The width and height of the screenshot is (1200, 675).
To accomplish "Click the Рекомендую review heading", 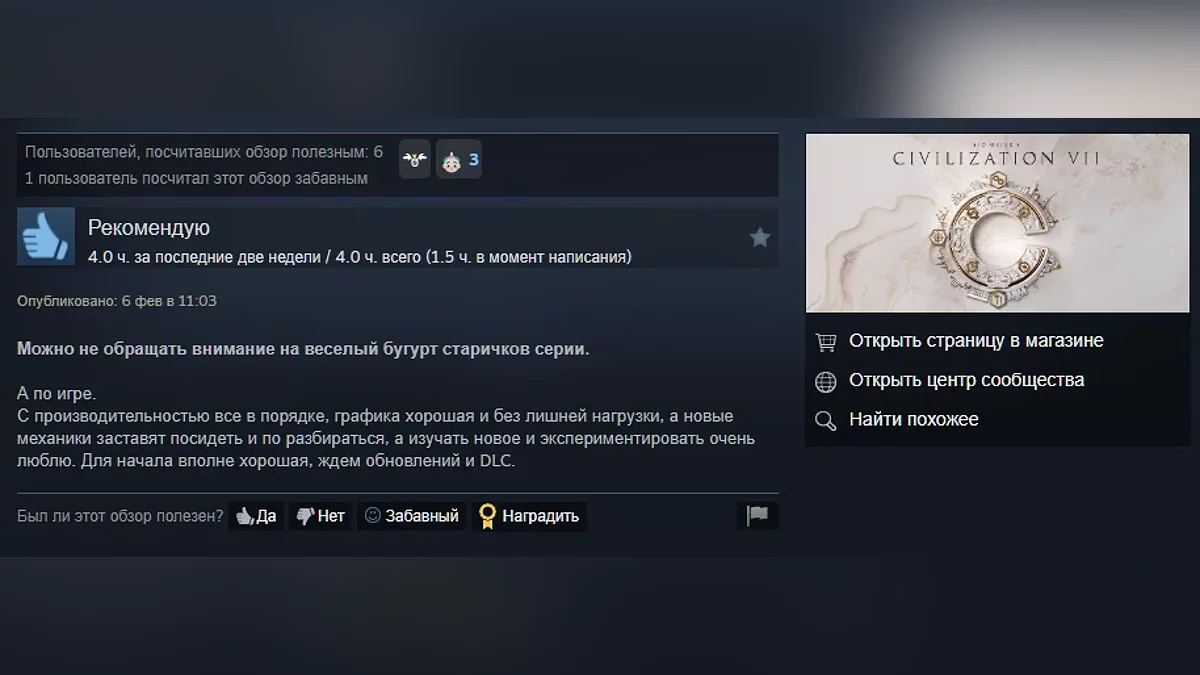I will 149,228.
